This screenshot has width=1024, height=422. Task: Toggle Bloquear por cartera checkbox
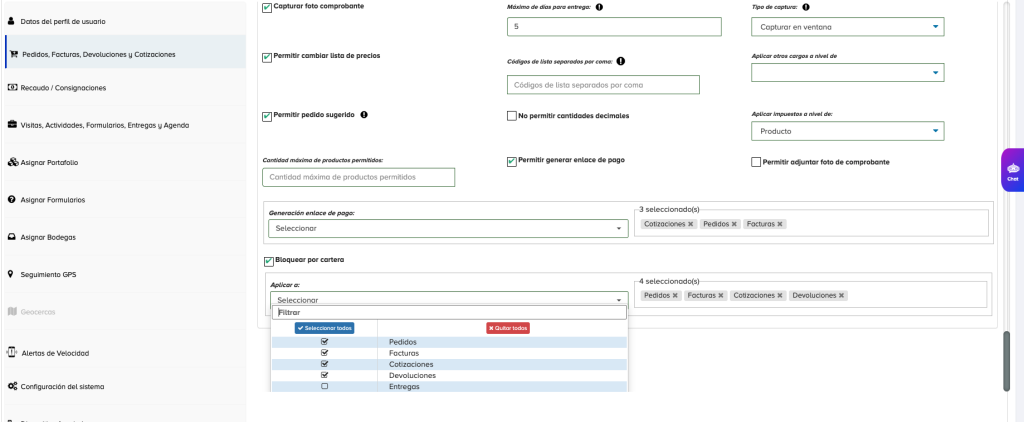[268, 262]
